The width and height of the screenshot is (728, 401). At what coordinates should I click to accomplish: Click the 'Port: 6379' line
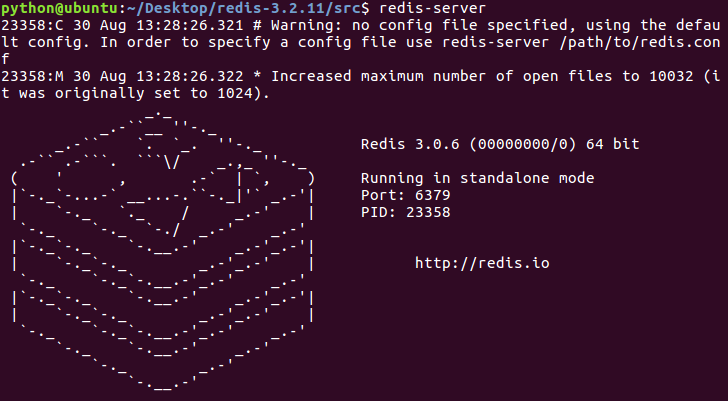coord(405,195)
